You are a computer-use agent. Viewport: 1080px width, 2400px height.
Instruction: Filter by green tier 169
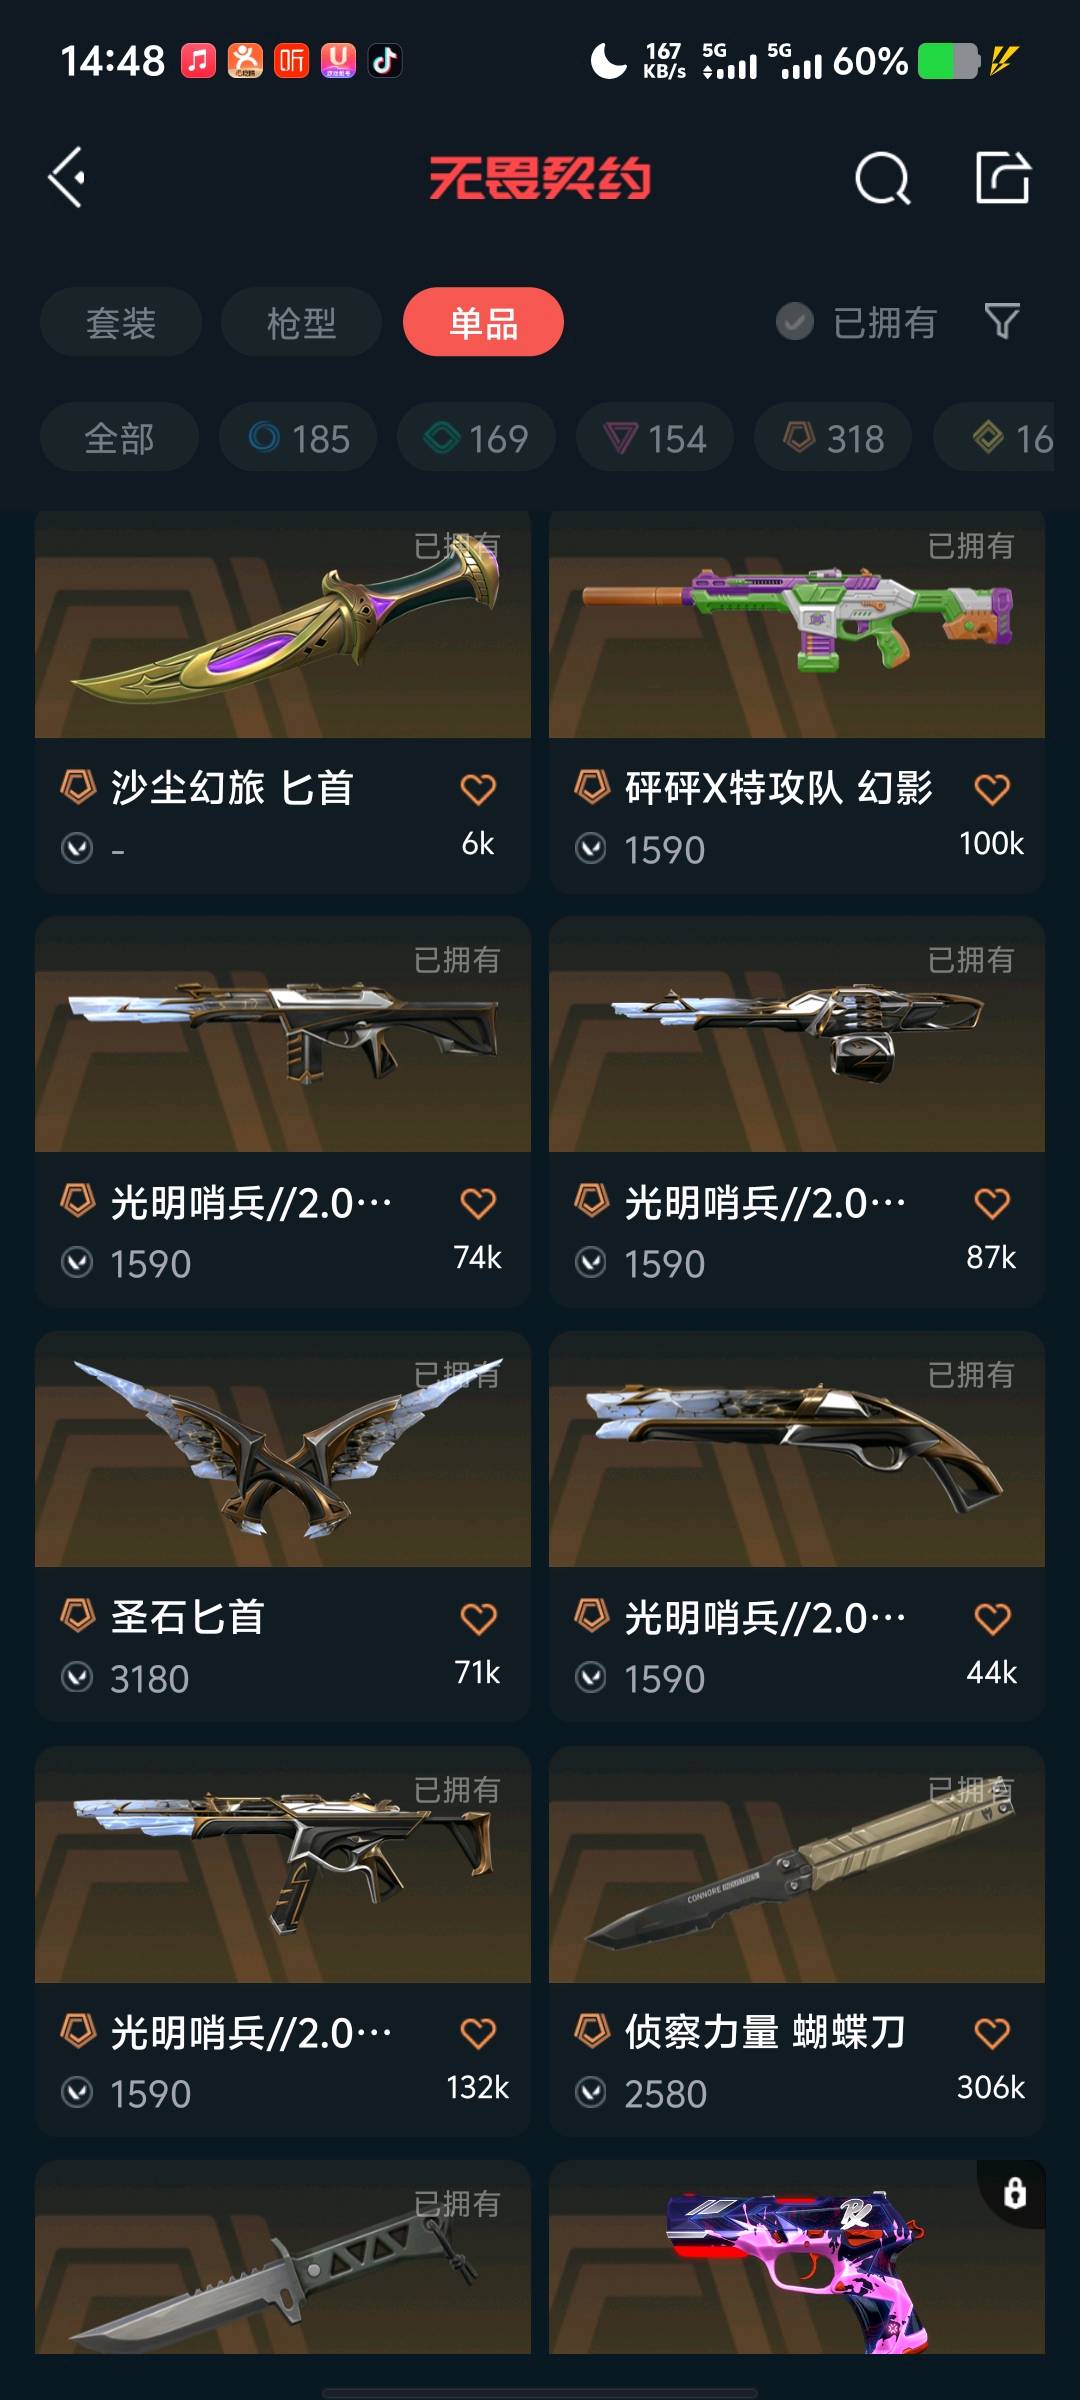click(x=476, y=438)
